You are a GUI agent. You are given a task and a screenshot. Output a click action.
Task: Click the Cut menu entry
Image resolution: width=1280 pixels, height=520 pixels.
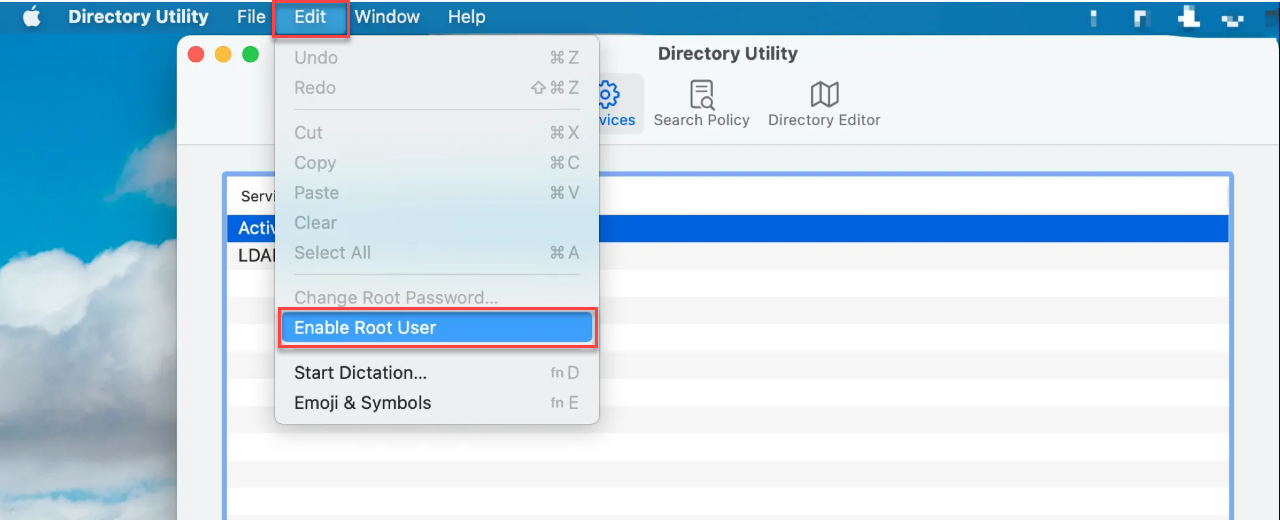tap(437, 133)
